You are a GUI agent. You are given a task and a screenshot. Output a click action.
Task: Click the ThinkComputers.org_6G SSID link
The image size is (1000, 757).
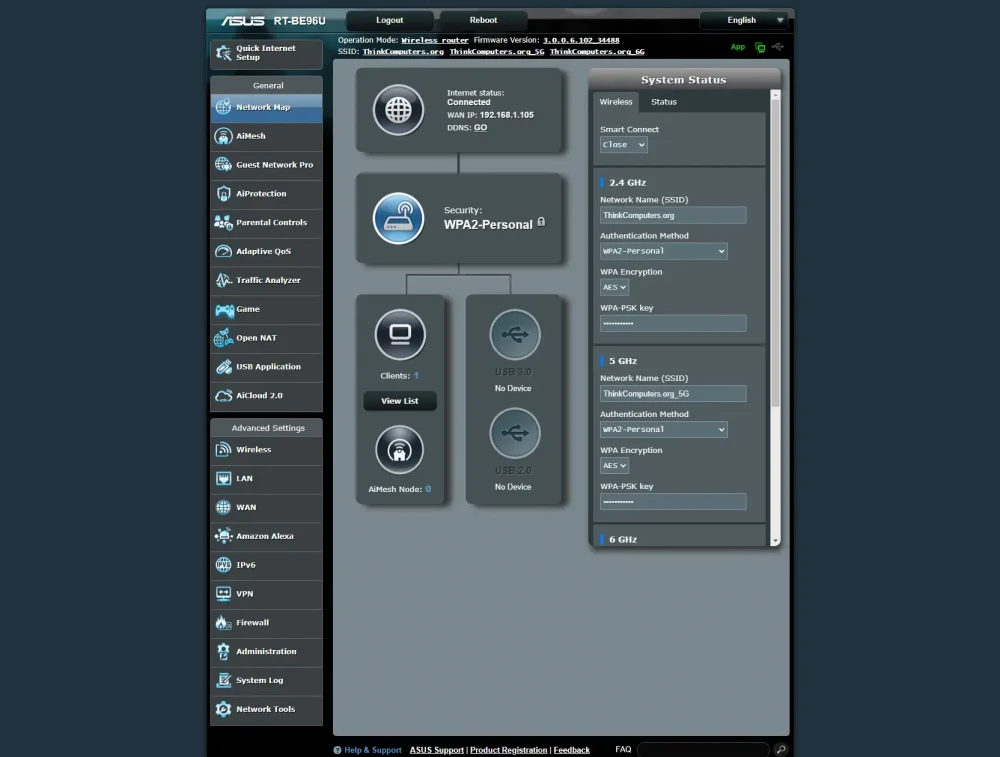click(x=597, y=52)
